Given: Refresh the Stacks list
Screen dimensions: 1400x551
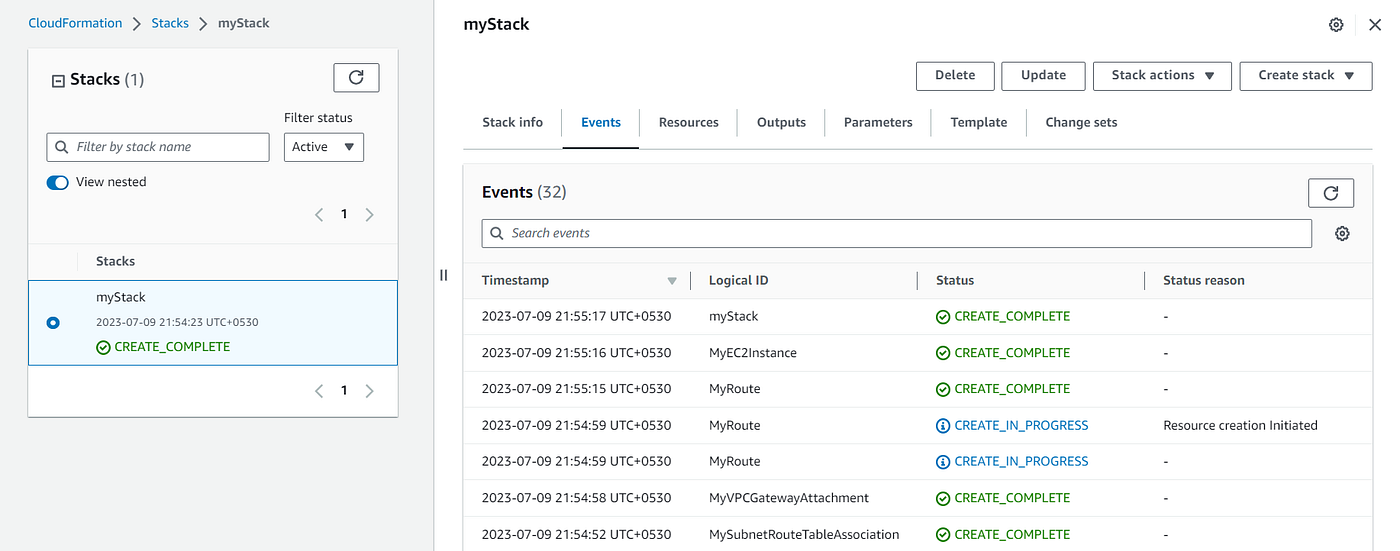Looking at the screenshot, I should tap(356, 78).
